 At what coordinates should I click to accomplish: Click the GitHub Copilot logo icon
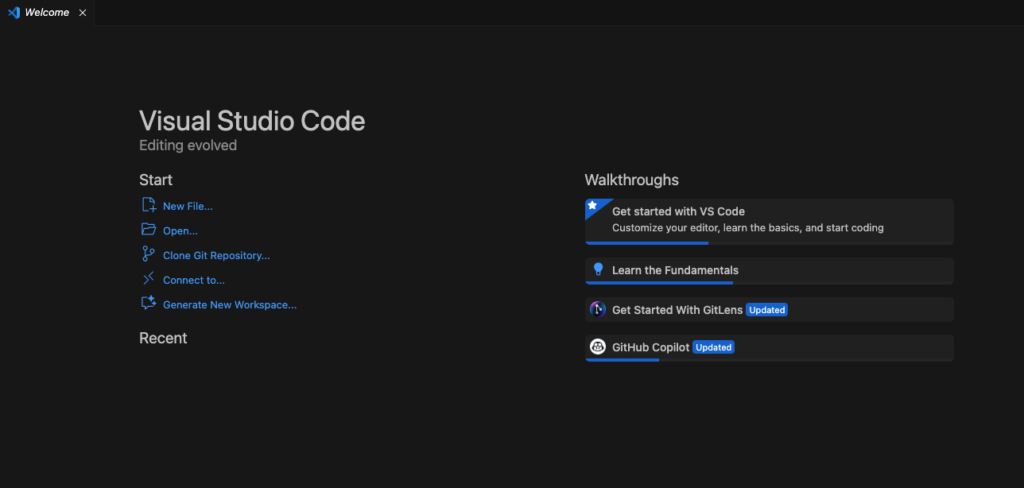pyautogui.click(x=597, y=347)
